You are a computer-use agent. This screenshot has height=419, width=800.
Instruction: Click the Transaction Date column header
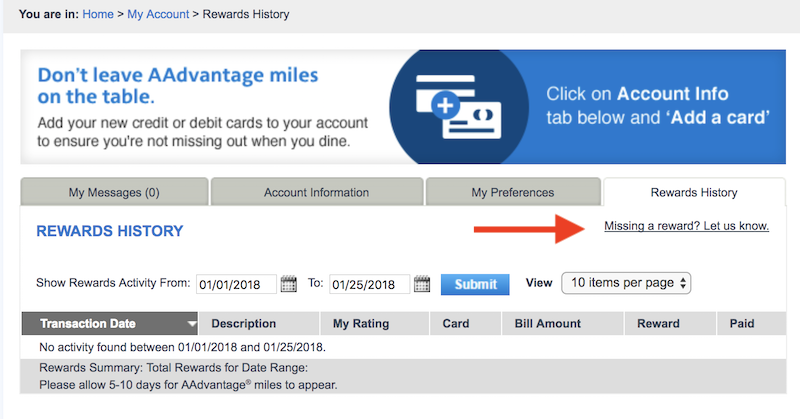[x=110, y=324]
